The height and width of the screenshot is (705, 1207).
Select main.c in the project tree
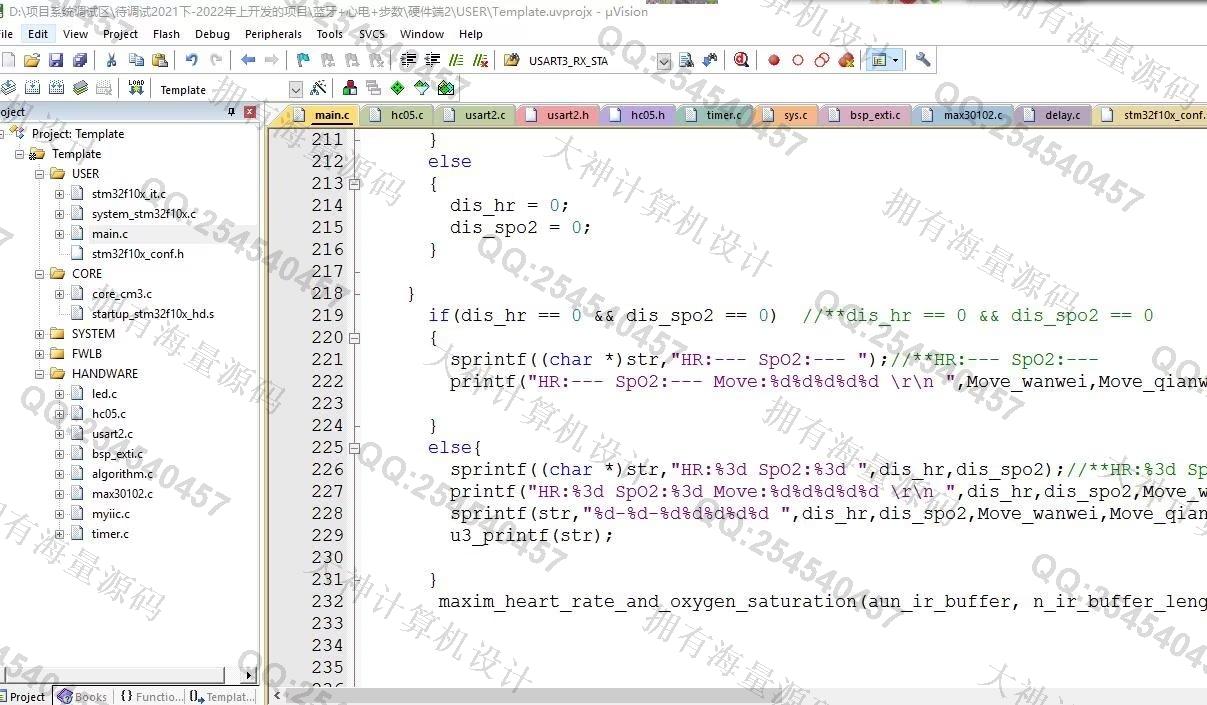[109, 233]
